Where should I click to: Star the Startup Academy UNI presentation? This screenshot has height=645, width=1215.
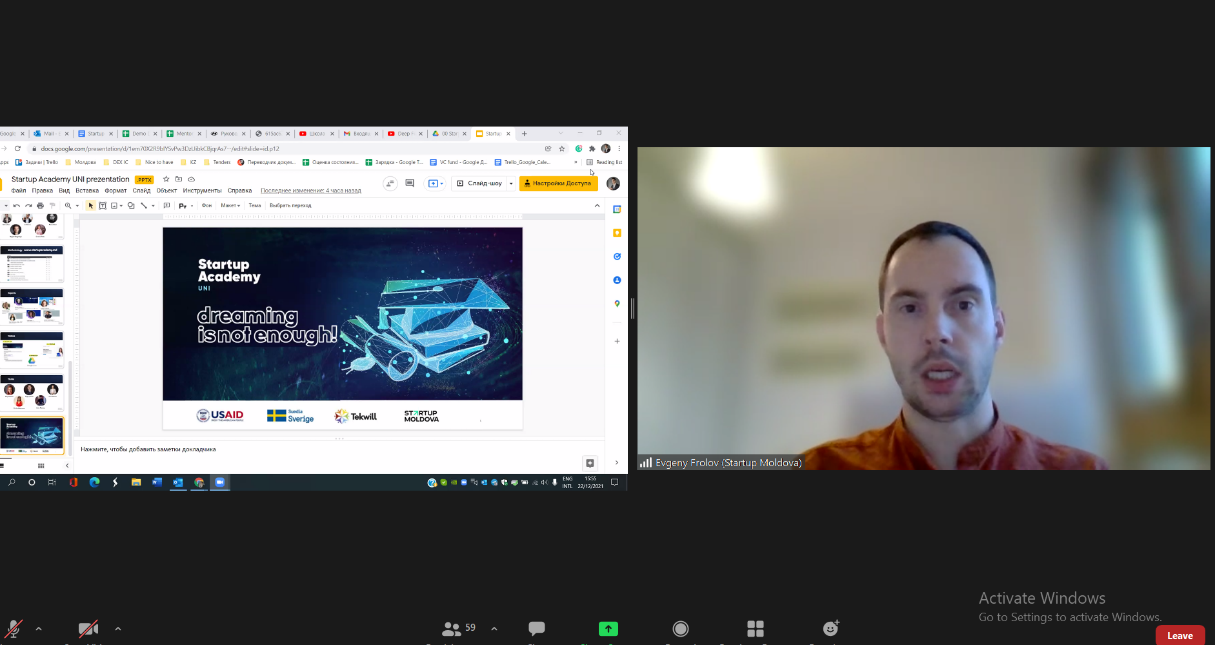click(166, 179)
